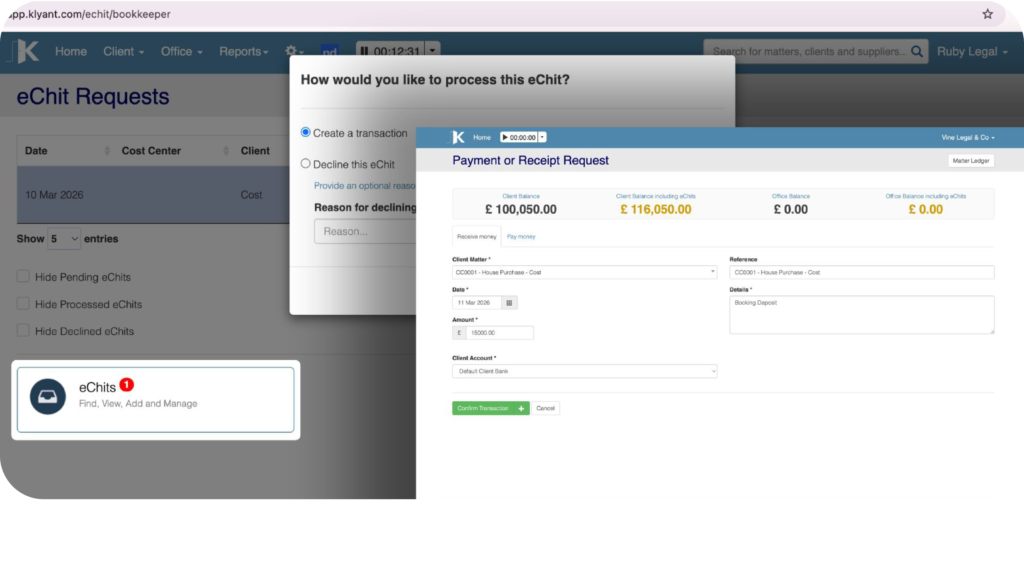The width and height of the screenshot is (1024, 576).
Task: Enable Hide Pending eChits checkbox
Action: (x=23, y=277)
